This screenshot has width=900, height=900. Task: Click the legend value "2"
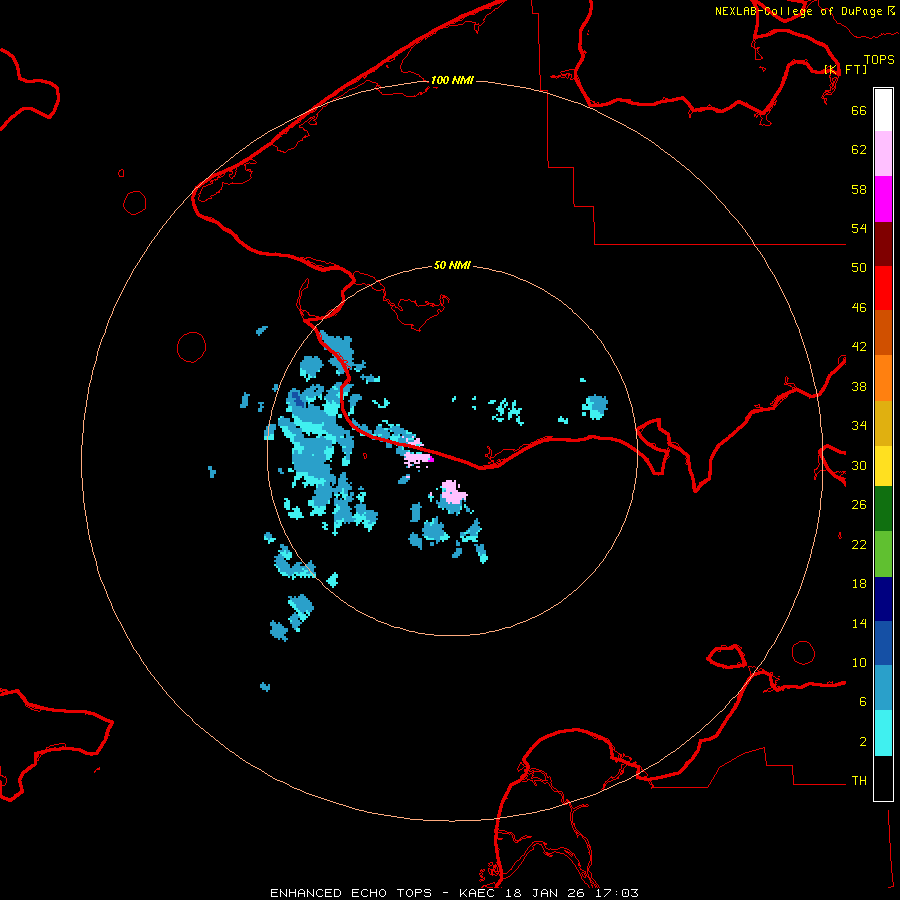863,742
